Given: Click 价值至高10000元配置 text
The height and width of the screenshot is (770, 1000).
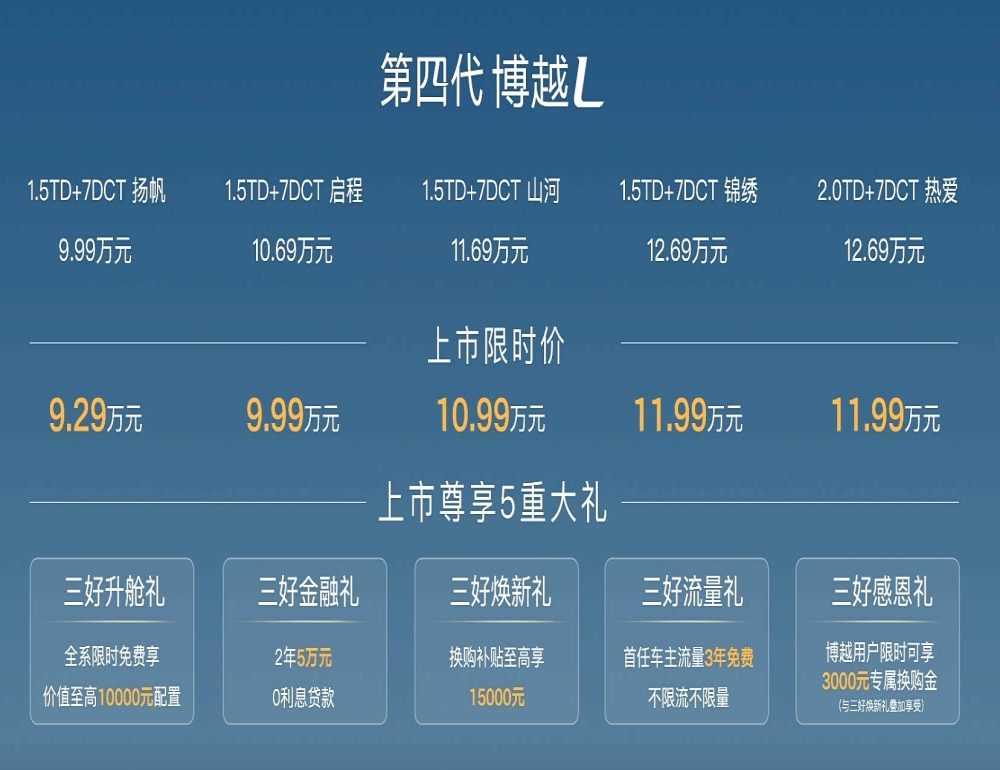Looking at the screenshot, I should 112,697.
